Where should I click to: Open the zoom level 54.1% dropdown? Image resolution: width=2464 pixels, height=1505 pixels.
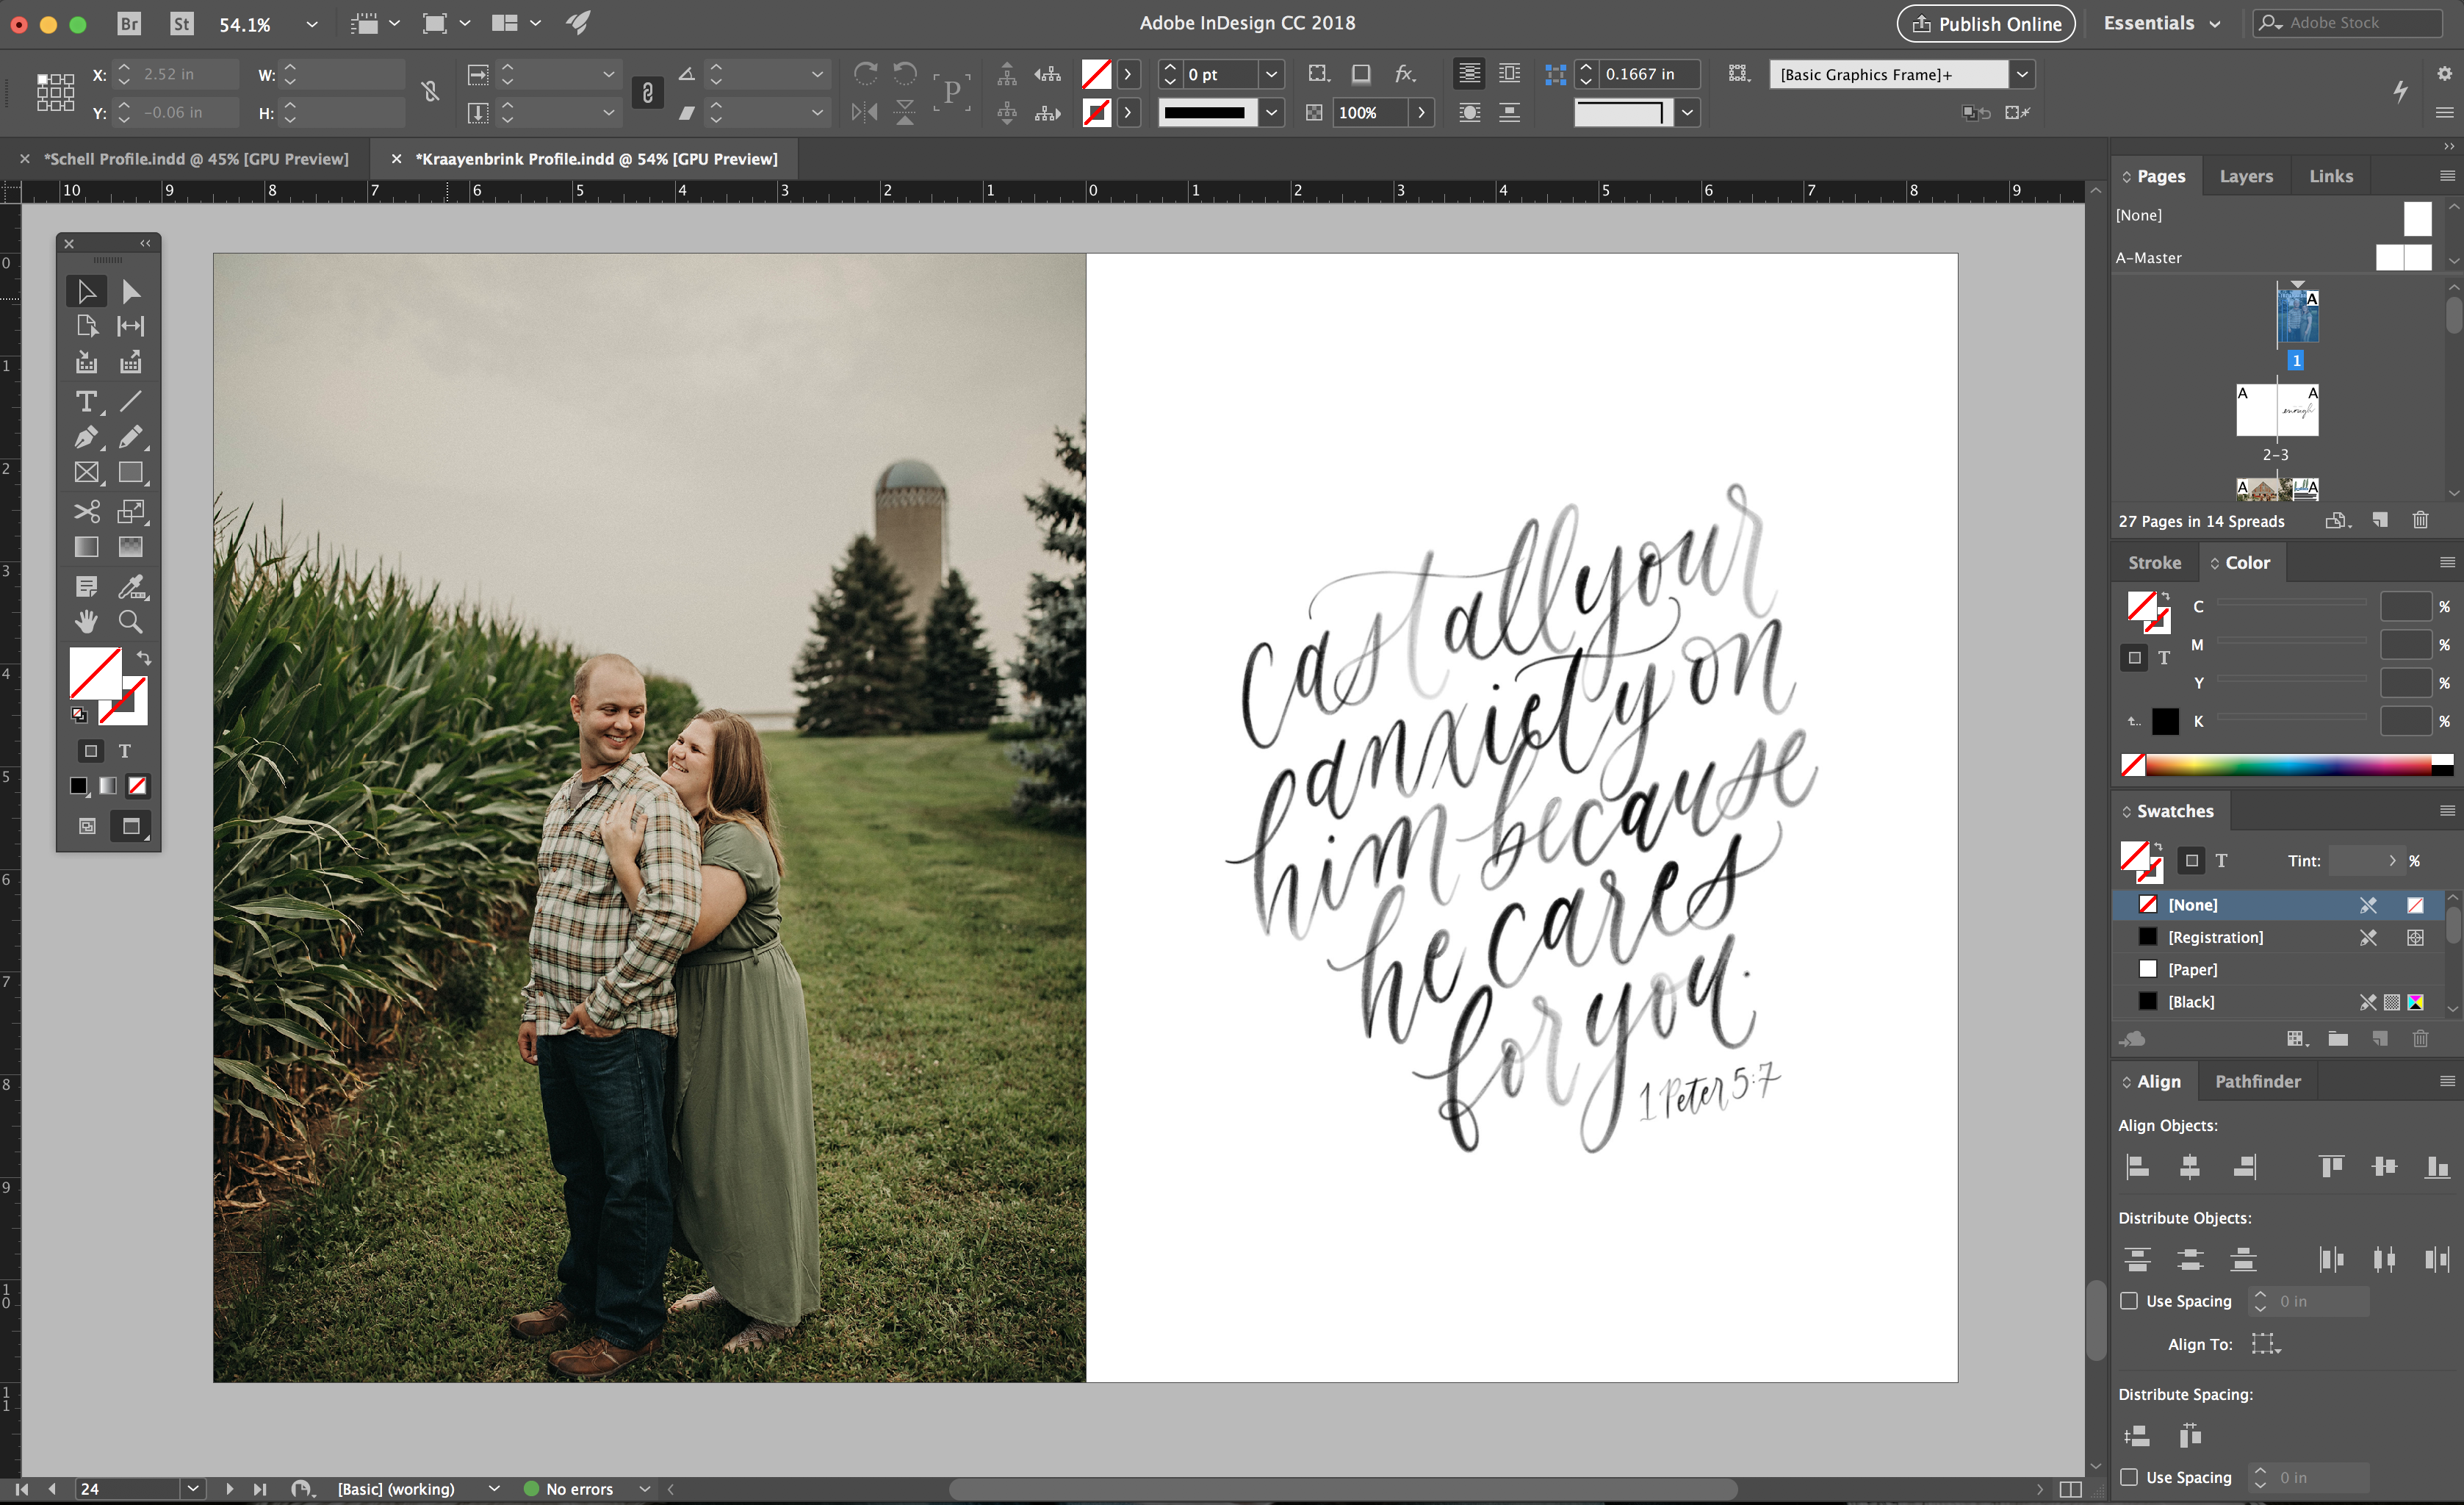pyautogui.click(x=311, y=24)
